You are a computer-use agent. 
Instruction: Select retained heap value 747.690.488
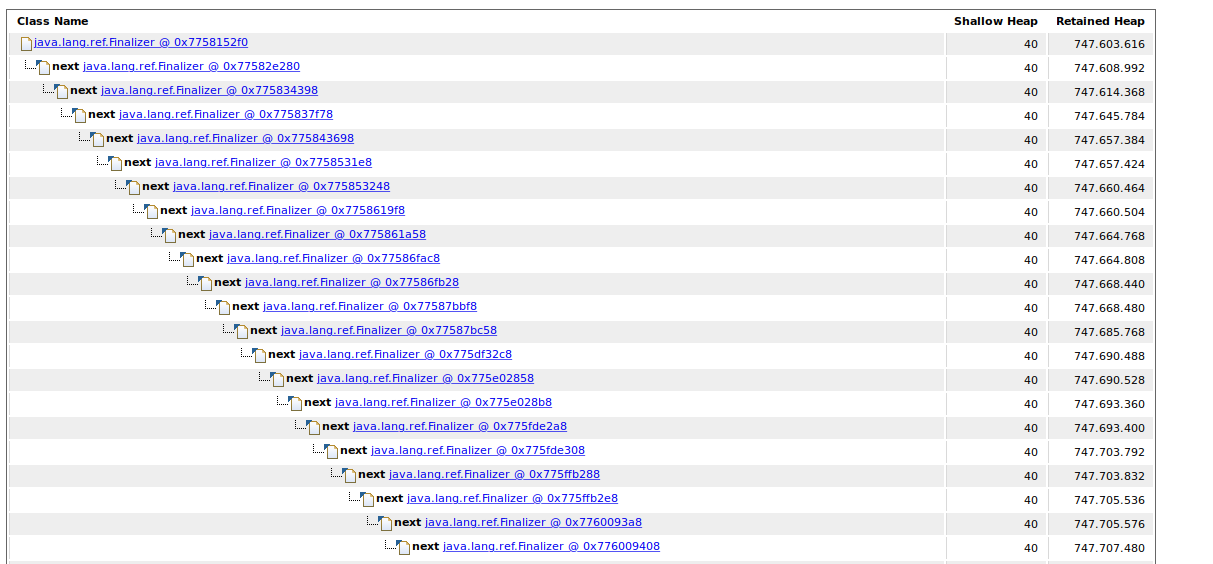coord(1109,356)
